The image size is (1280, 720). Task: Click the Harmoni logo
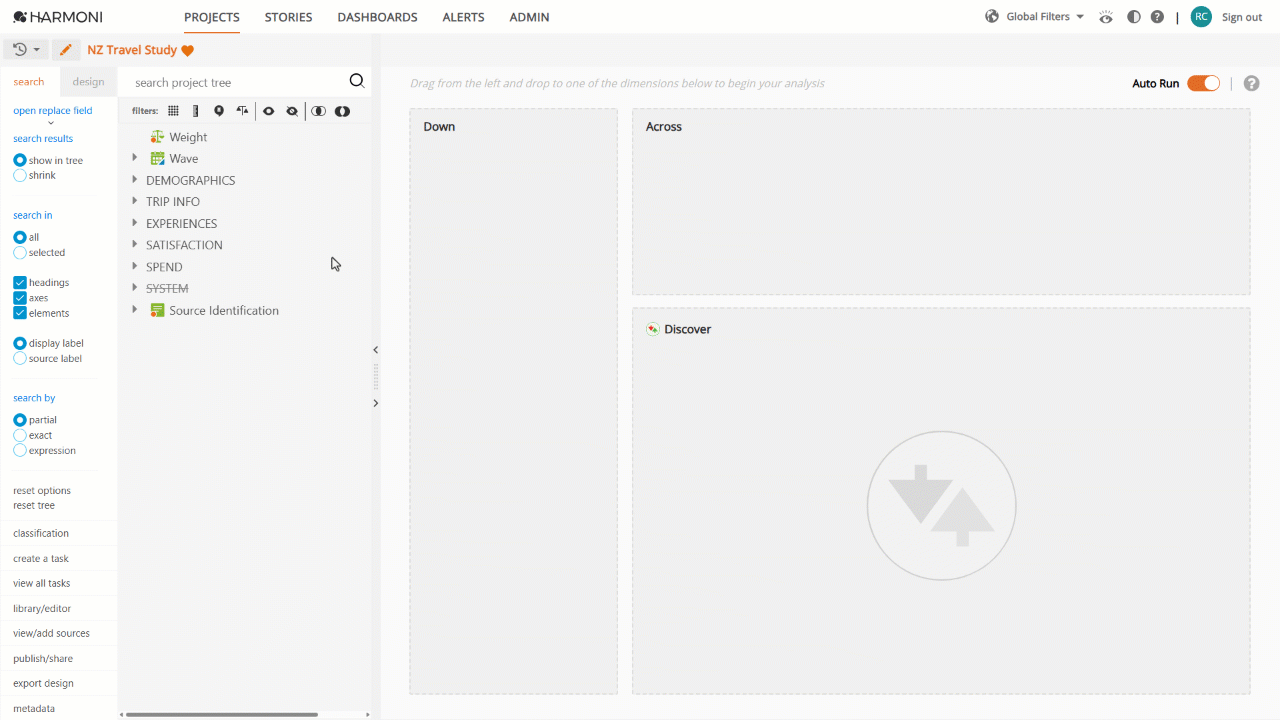pos(58,17)
